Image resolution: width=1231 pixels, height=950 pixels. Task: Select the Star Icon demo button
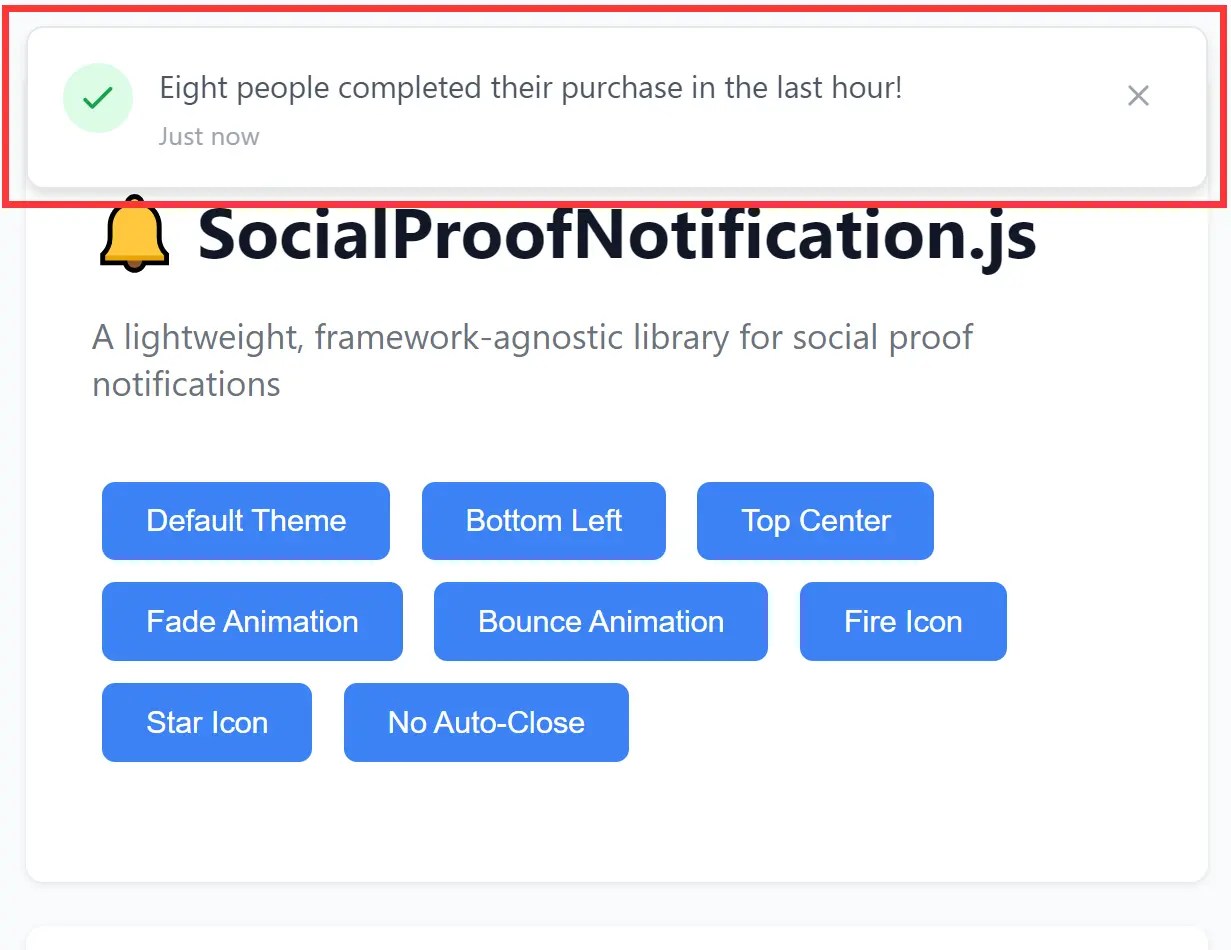click(206, 722)
